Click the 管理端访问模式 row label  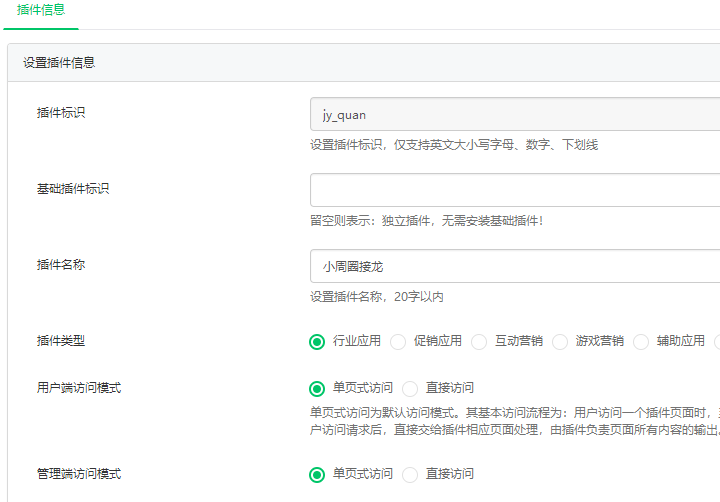79,474
